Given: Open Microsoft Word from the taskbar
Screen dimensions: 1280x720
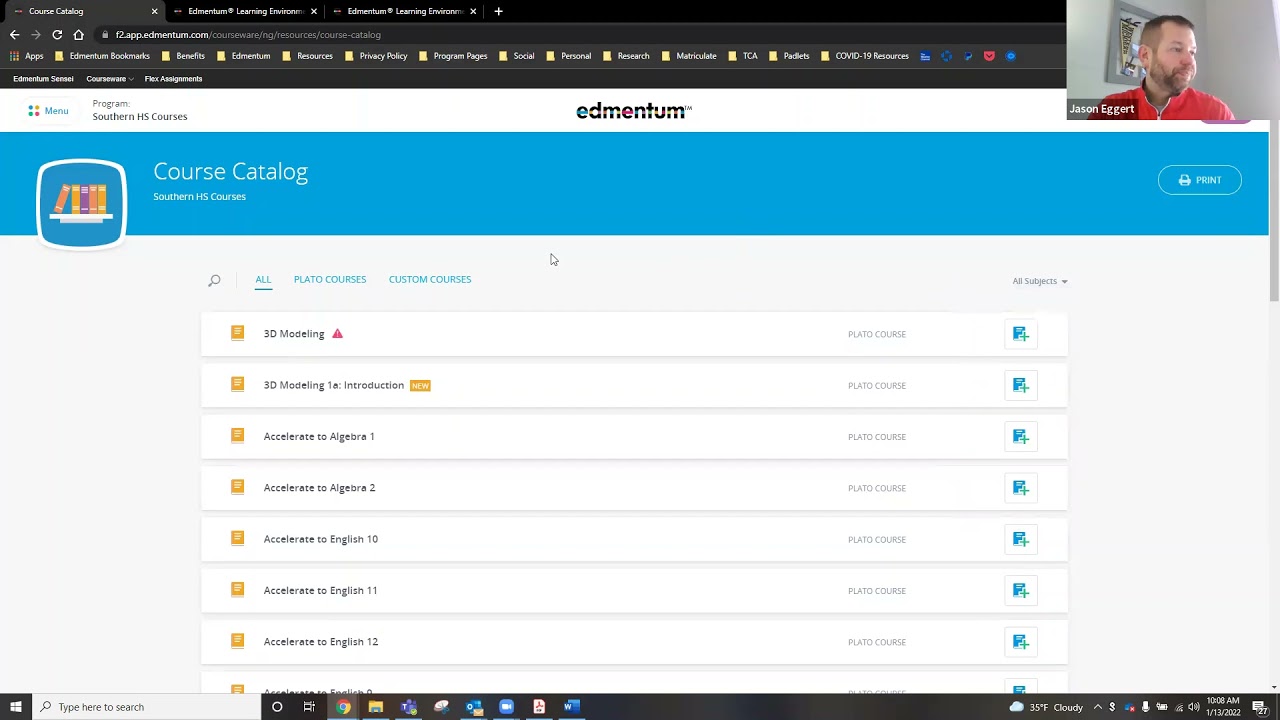Looking at the screenshot, I should [571, 707].
